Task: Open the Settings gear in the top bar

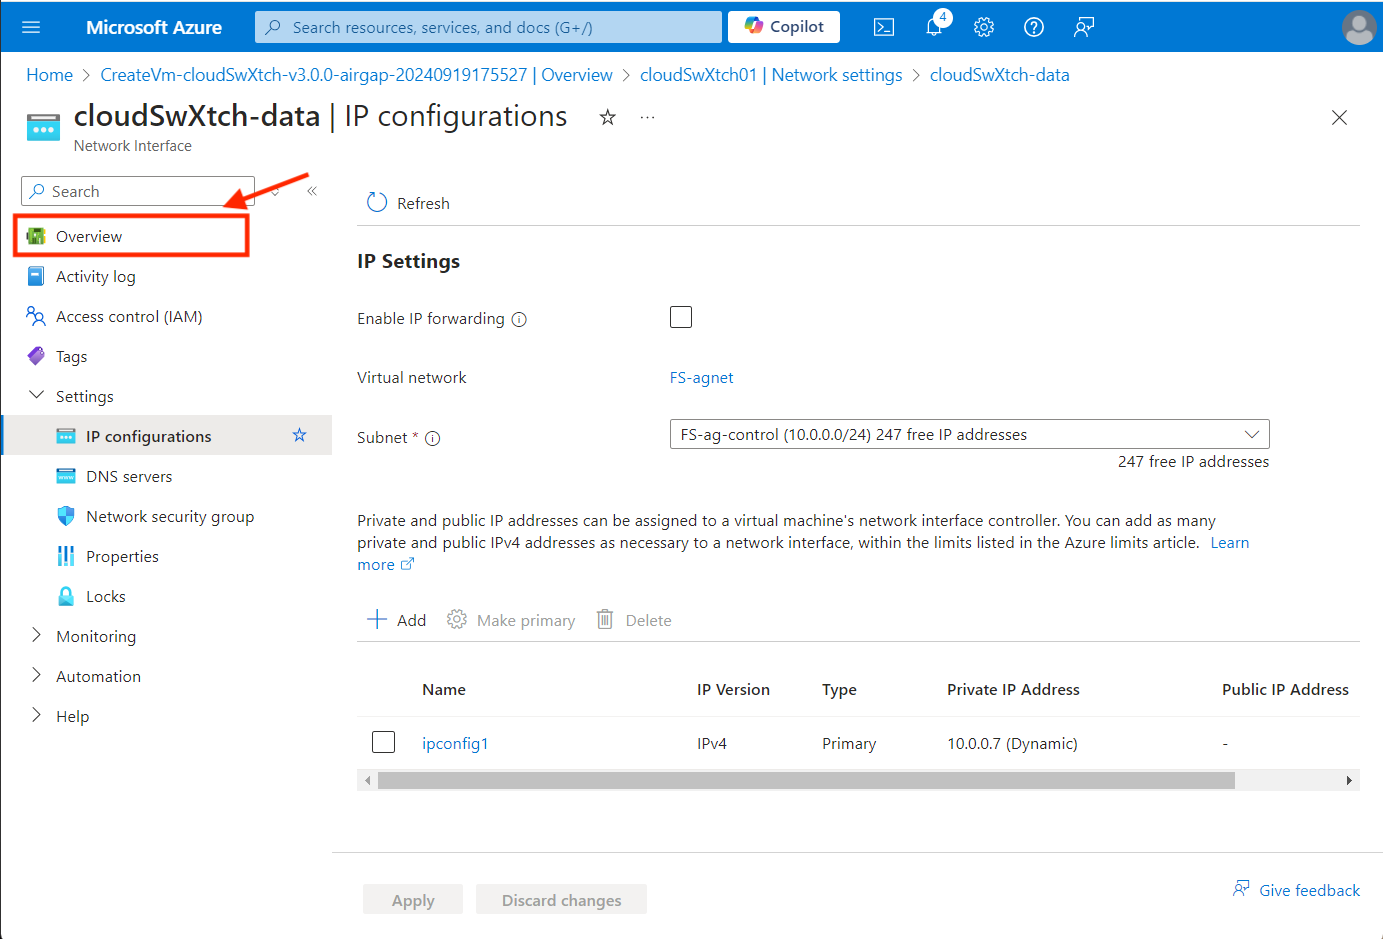Action: [984, 27]
